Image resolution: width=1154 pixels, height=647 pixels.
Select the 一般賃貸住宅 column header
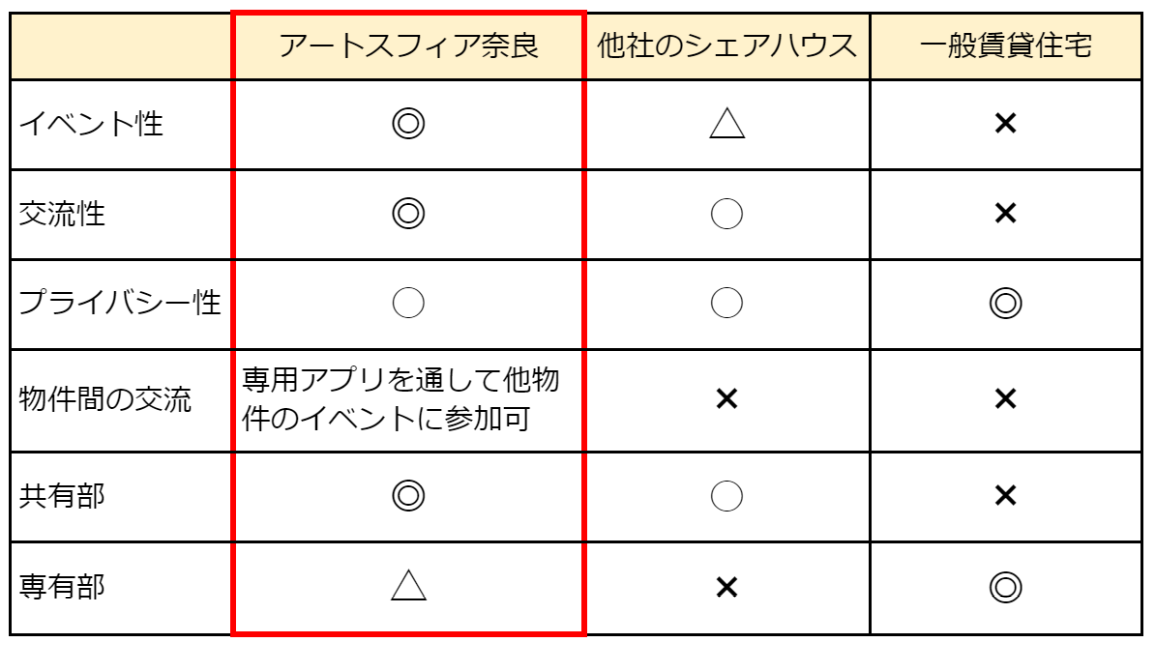[1005, 46]
